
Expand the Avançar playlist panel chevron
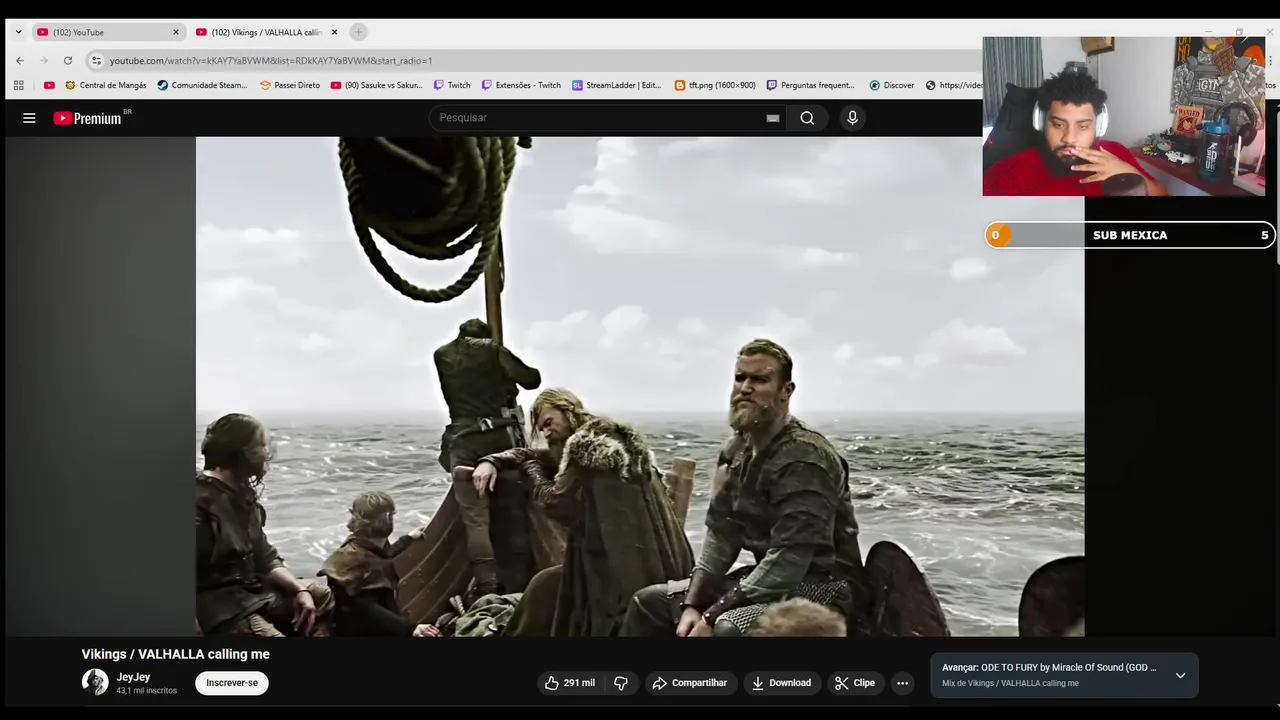1180,675
